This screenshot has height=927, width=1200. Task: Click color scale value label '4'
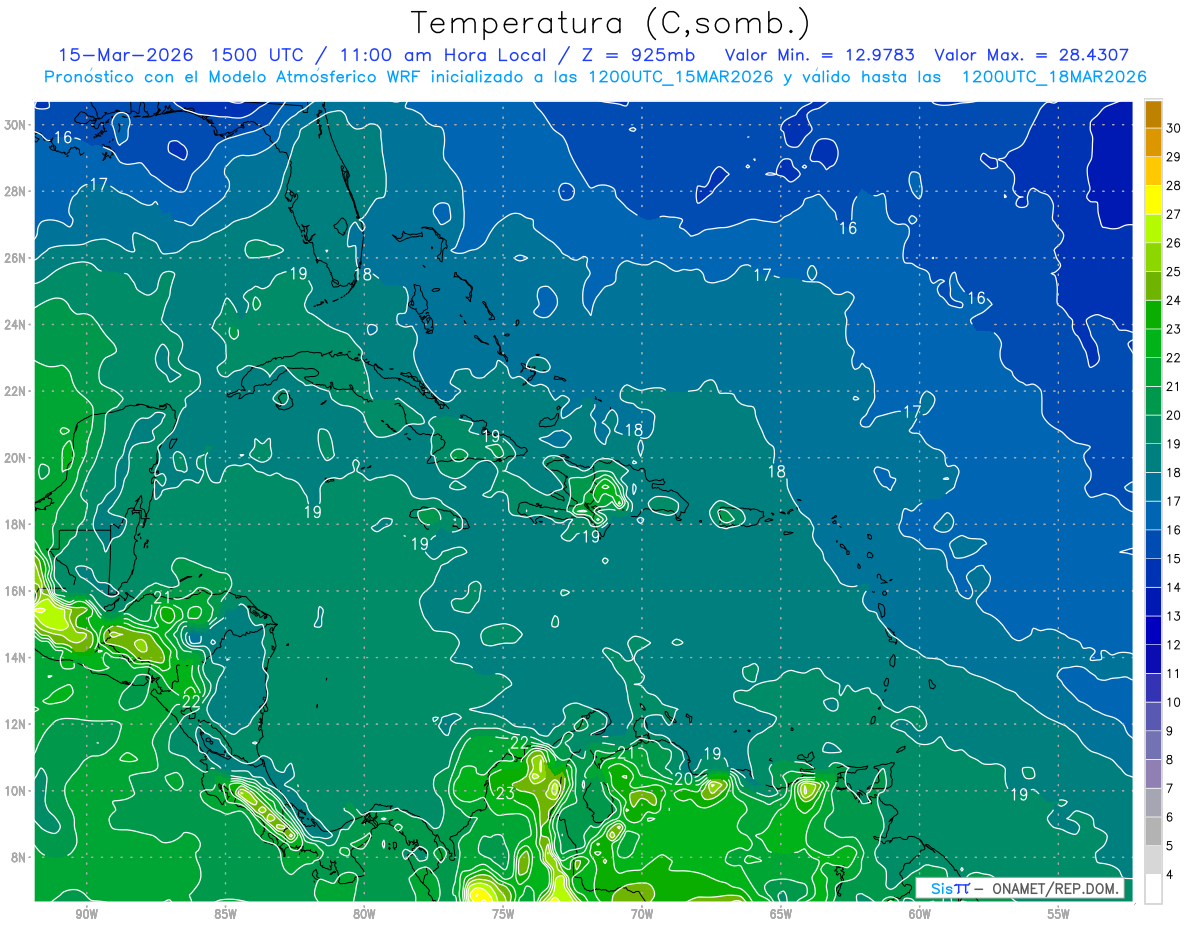tap(1171, 876)
